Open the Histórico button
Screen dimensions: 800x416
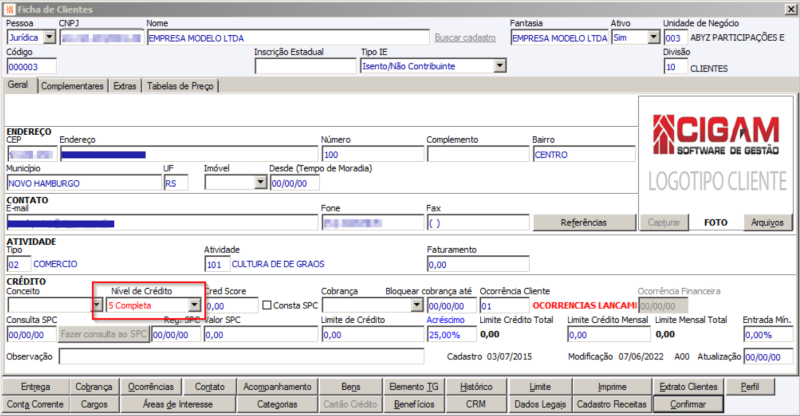477,387
